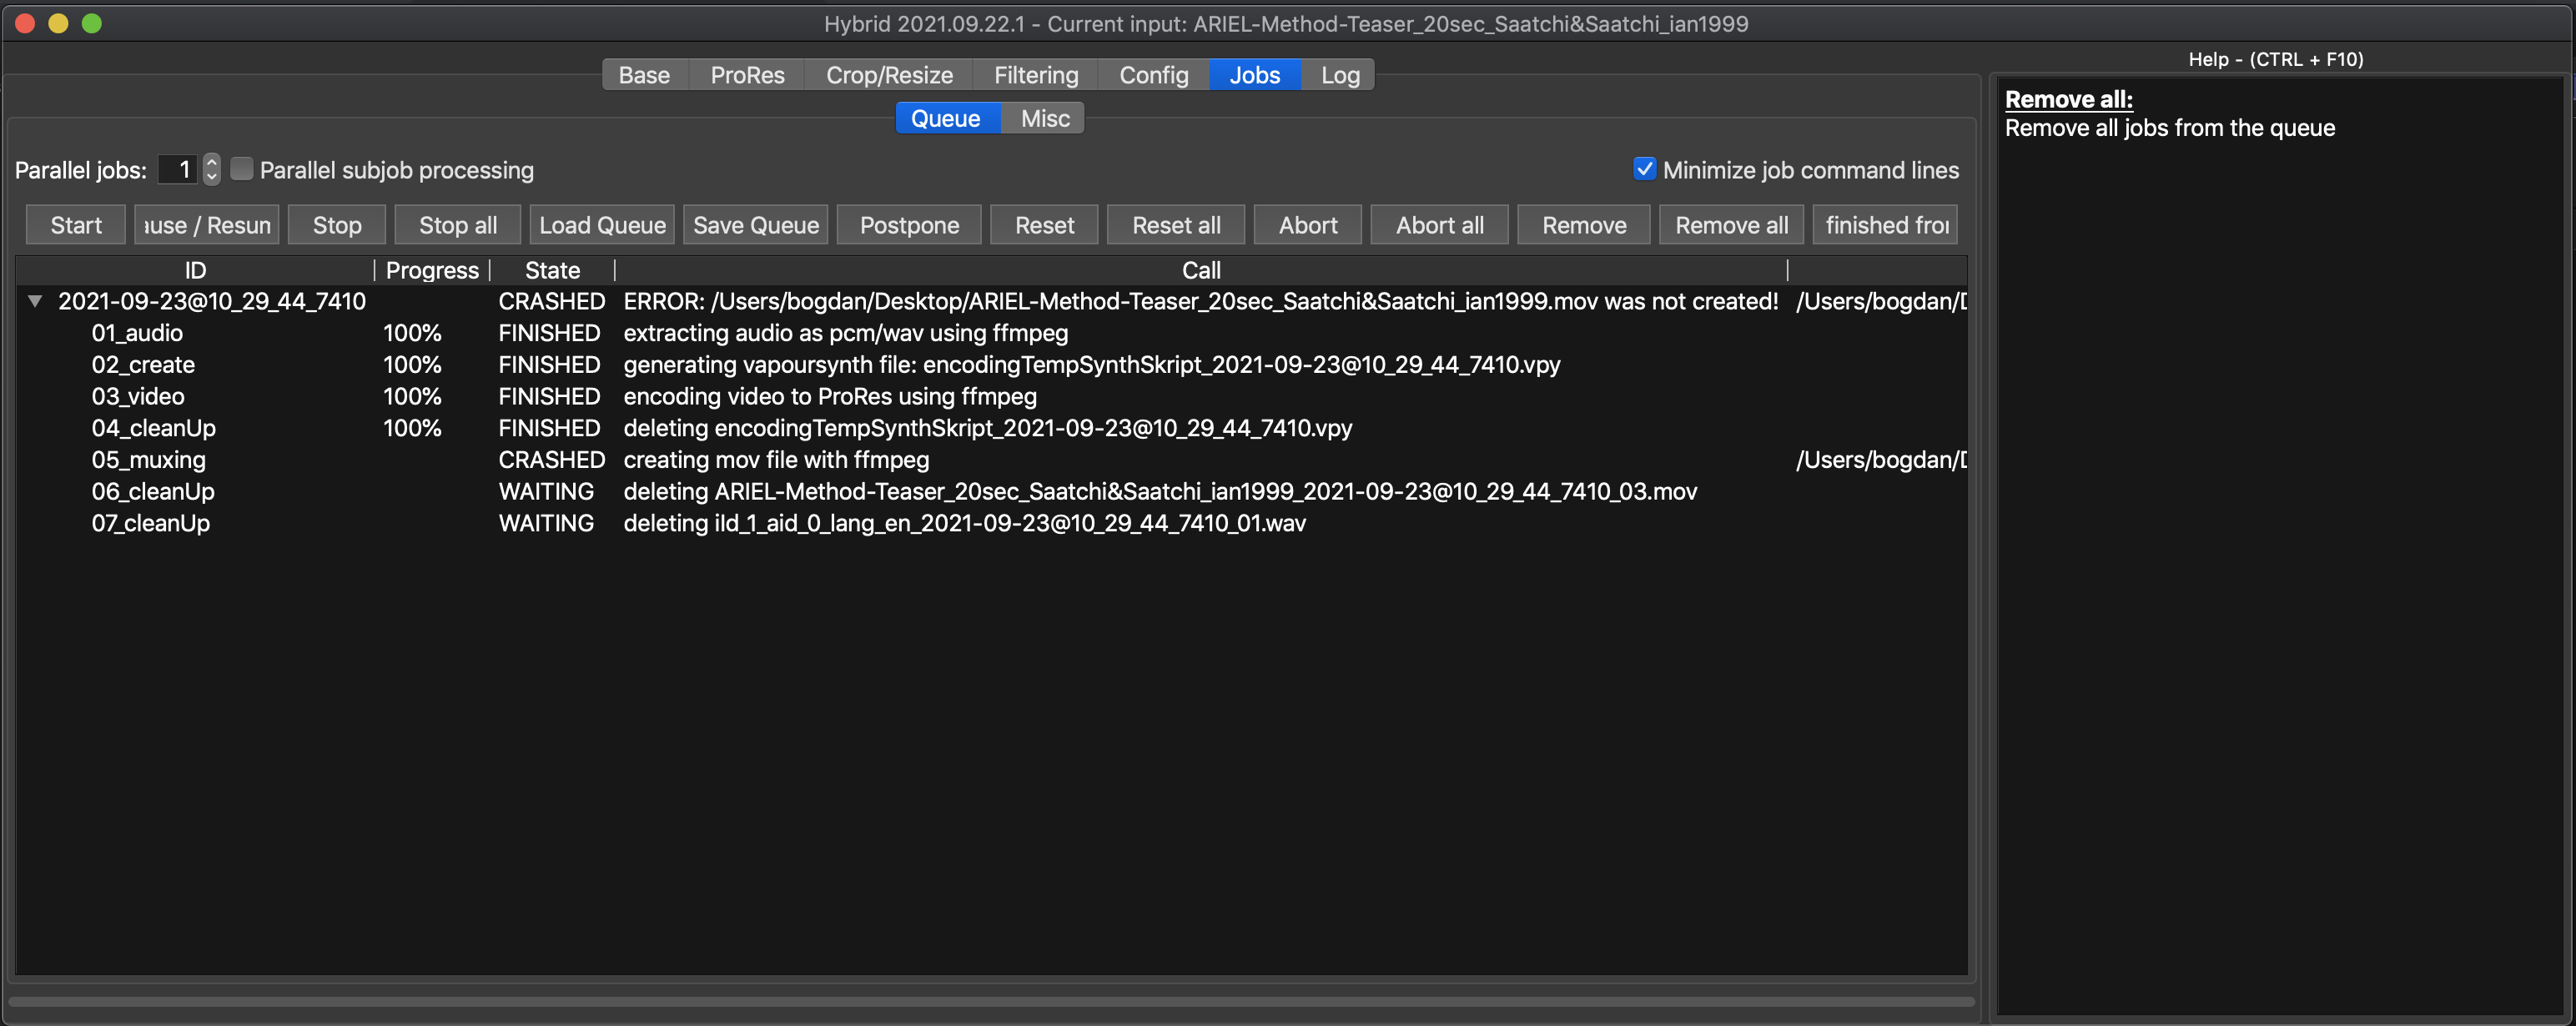This screenshot has width=2576, height=1026.
Task: Open the Filtering tab
Action: click(1035, 75)
